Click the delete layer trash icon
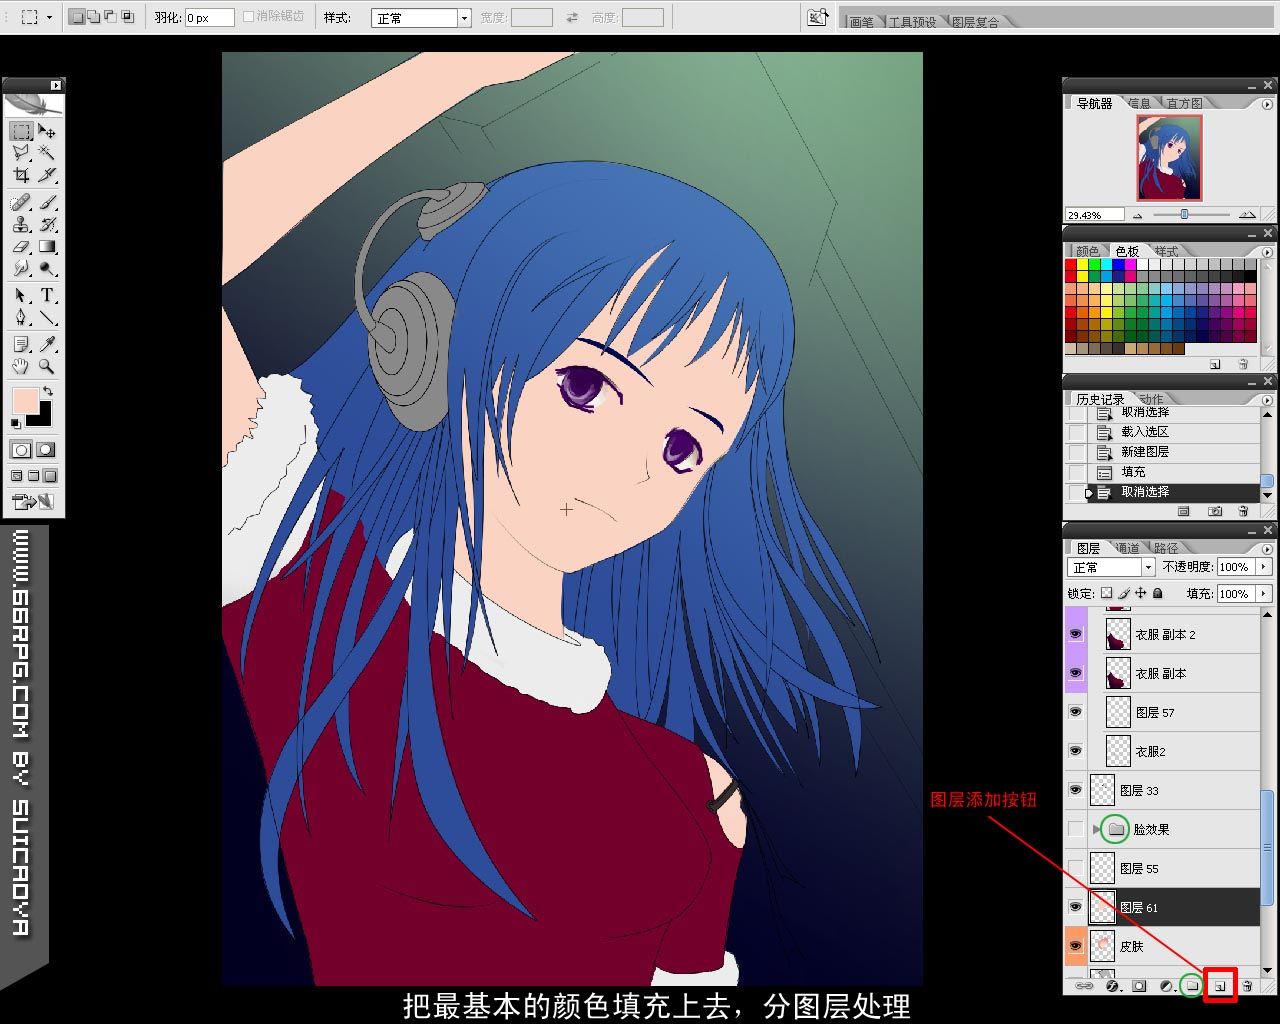The image size is (1280, 1024). tap(1247, 986)
